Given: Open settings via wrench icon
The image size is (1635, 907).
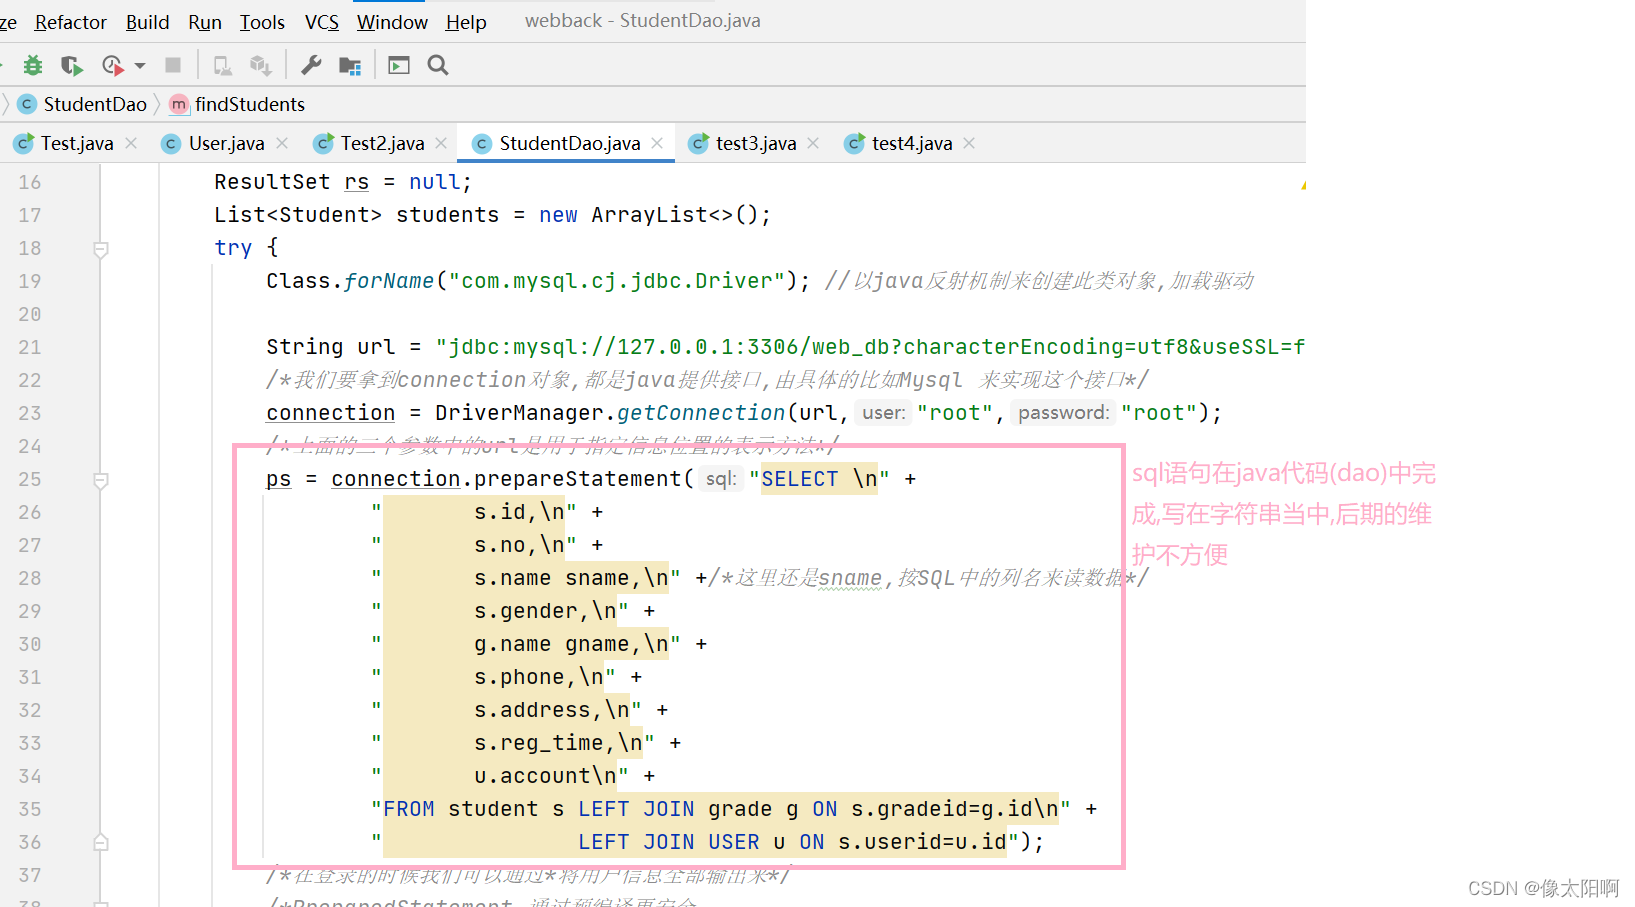Looking at the screenshot, I should (311, 65).
